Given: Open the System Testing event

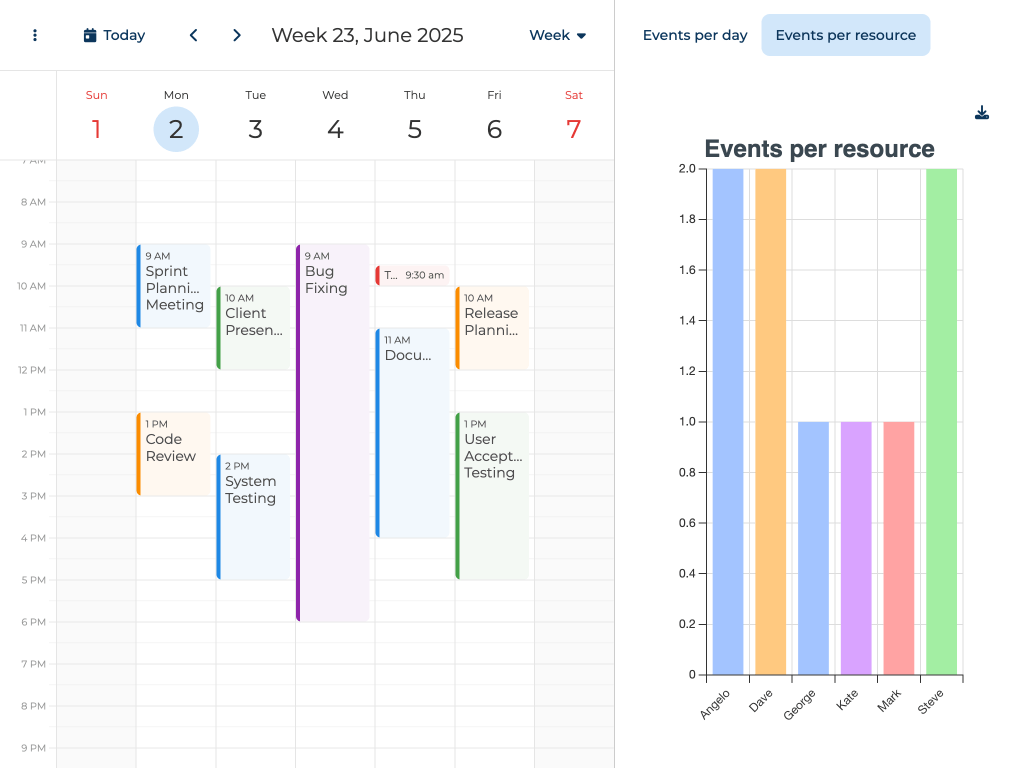Looking at the screenshot, I should [x=253, y=516].
